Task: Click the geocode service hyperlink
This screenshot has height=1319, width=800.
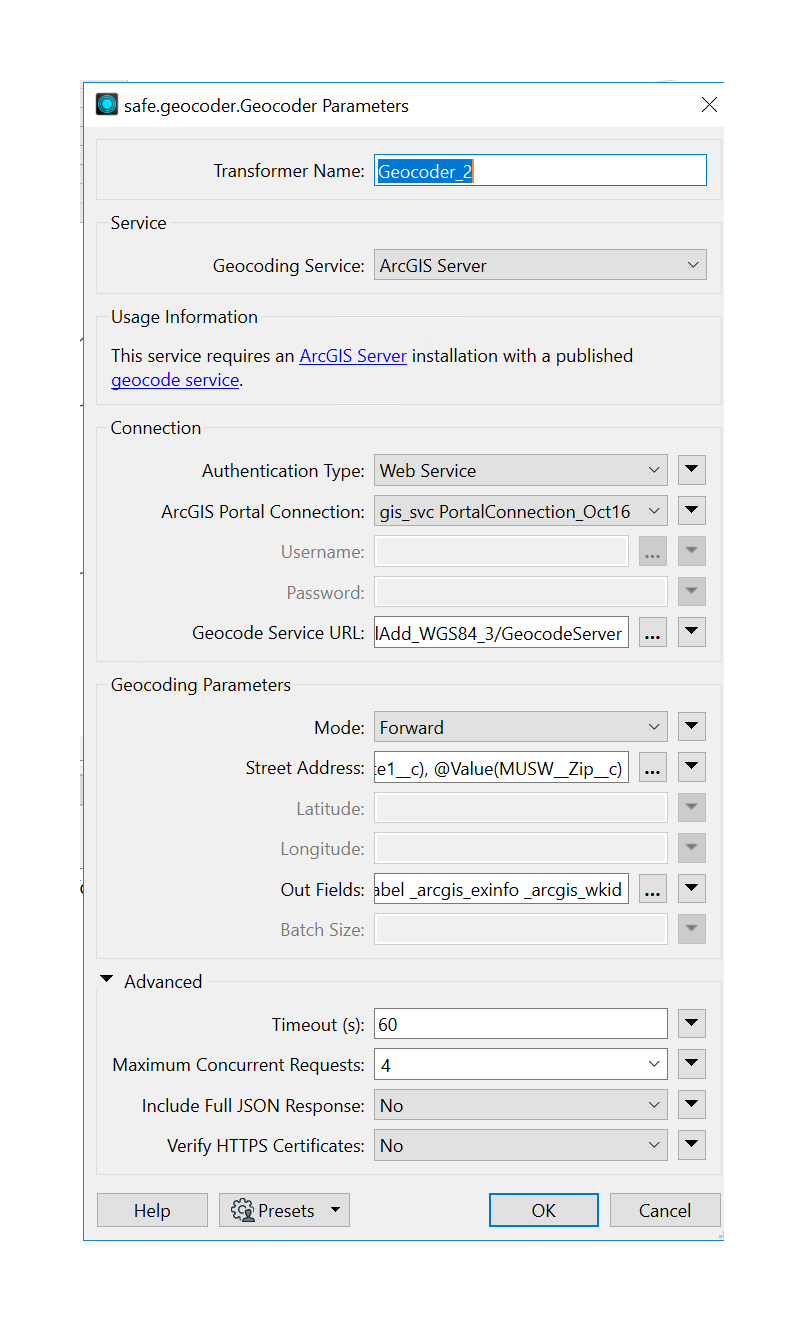Action: coord(174,380)
